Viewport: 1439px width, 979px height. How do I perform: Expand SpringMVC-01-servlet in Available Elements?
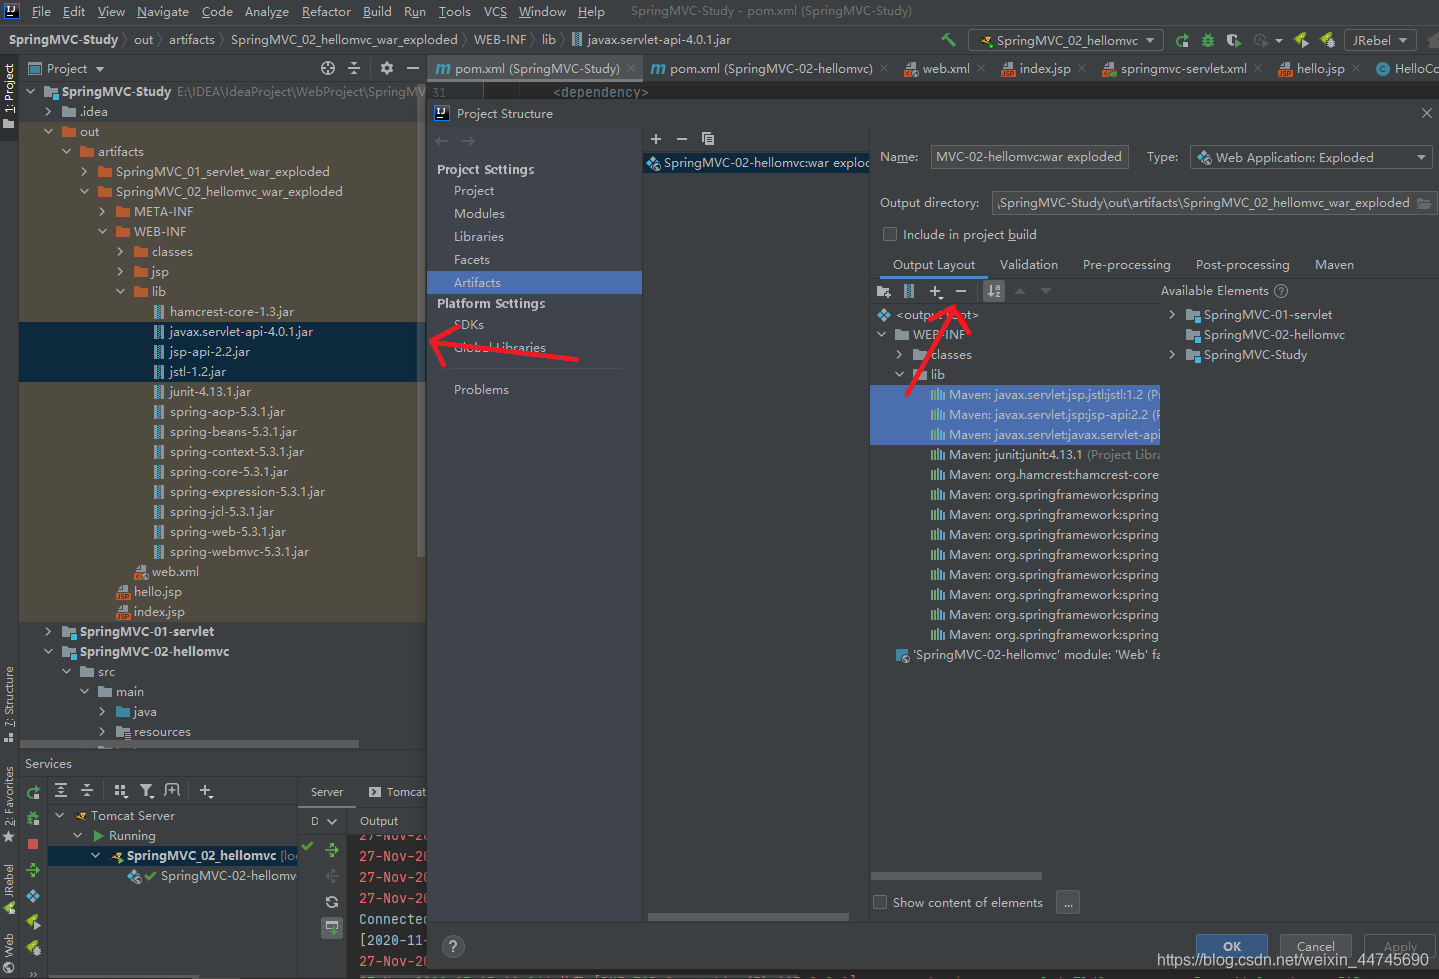pos(1172,315)
